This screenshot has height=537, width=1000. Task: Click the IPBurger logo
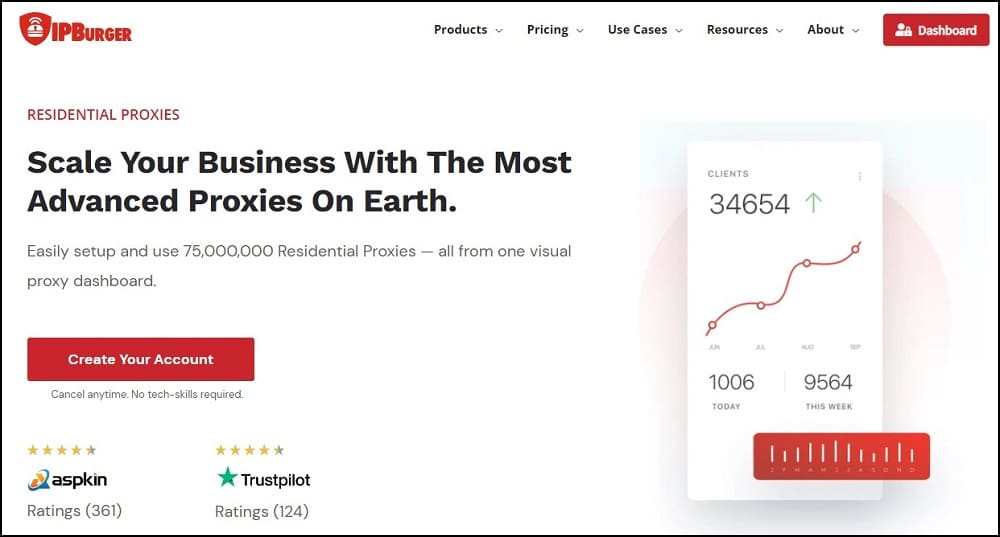(75, 29)
